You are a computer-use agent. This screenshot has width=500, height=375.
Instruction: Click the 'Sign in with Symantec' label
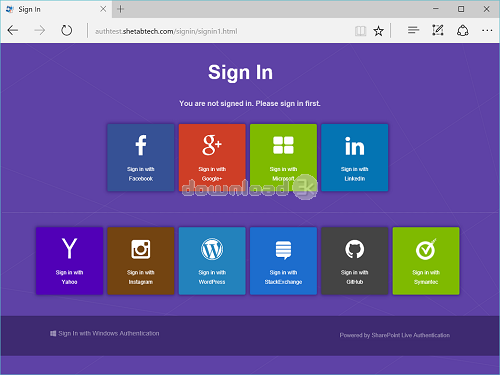click(x=426, y=277)
